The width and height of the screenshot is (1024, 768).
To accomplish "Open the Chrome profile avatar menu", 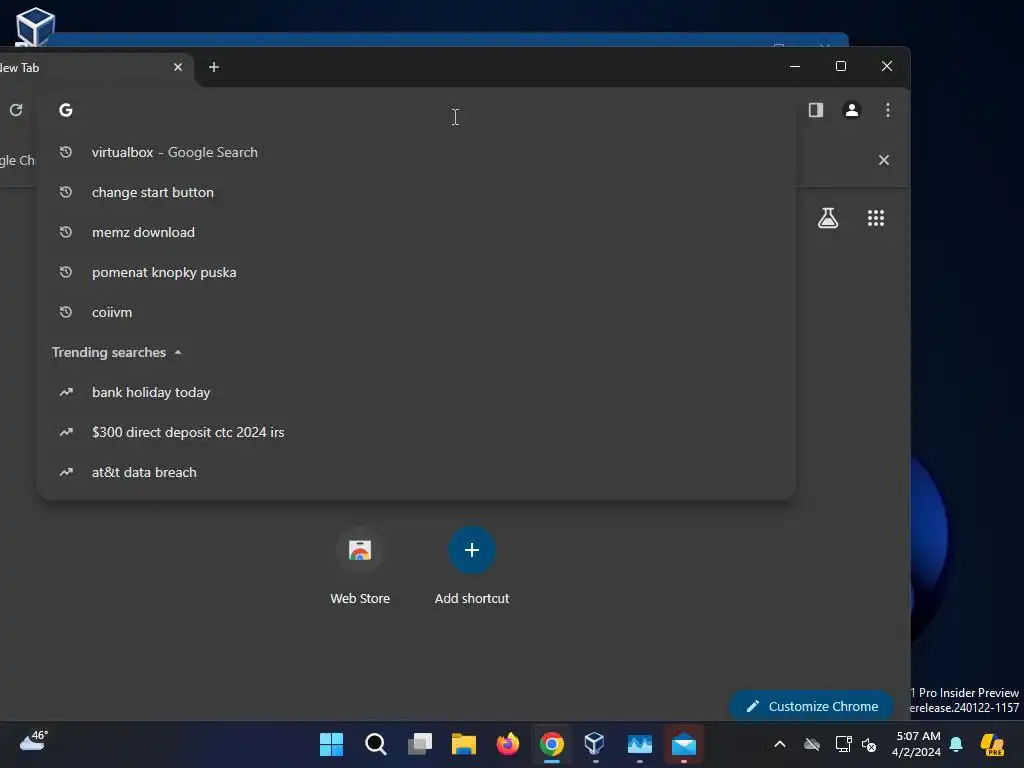I will (852, 110).
